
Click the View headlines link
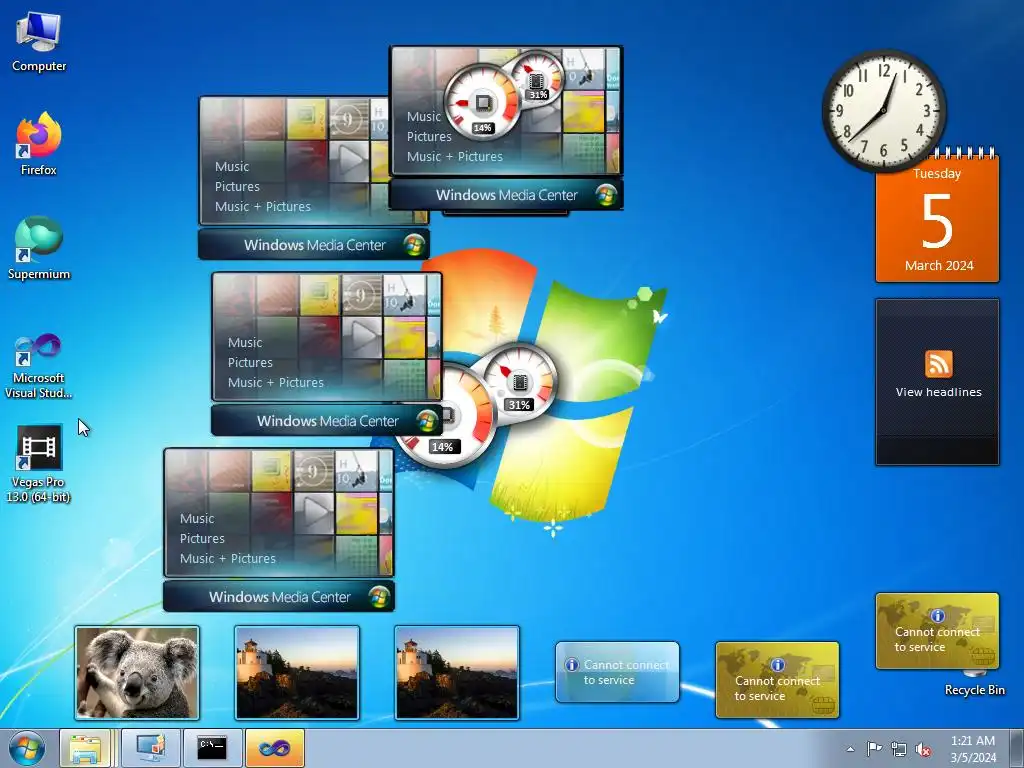[938, 392]
